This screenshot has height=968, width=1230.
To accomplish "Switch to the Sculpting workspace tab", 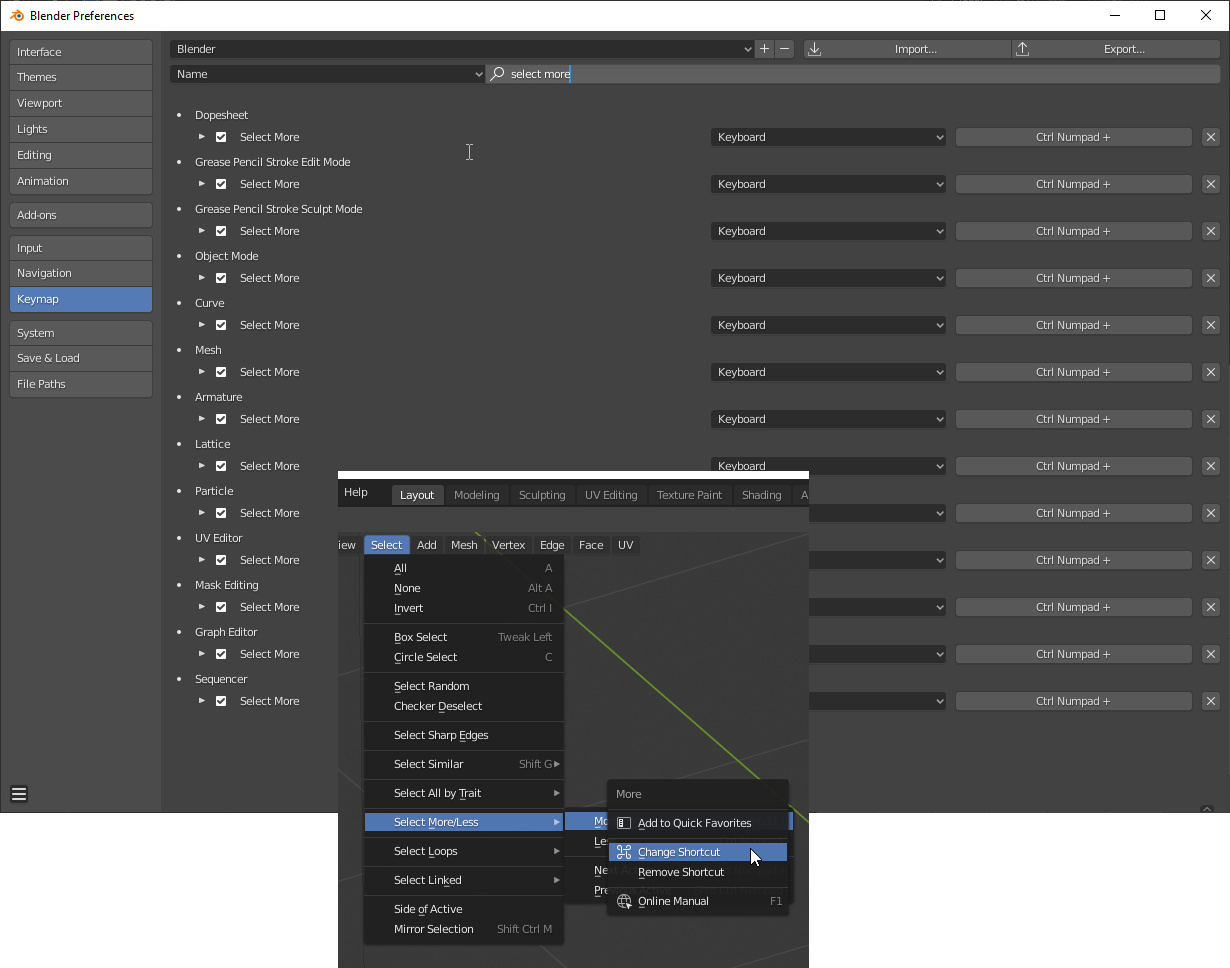I will coord(542,494).
